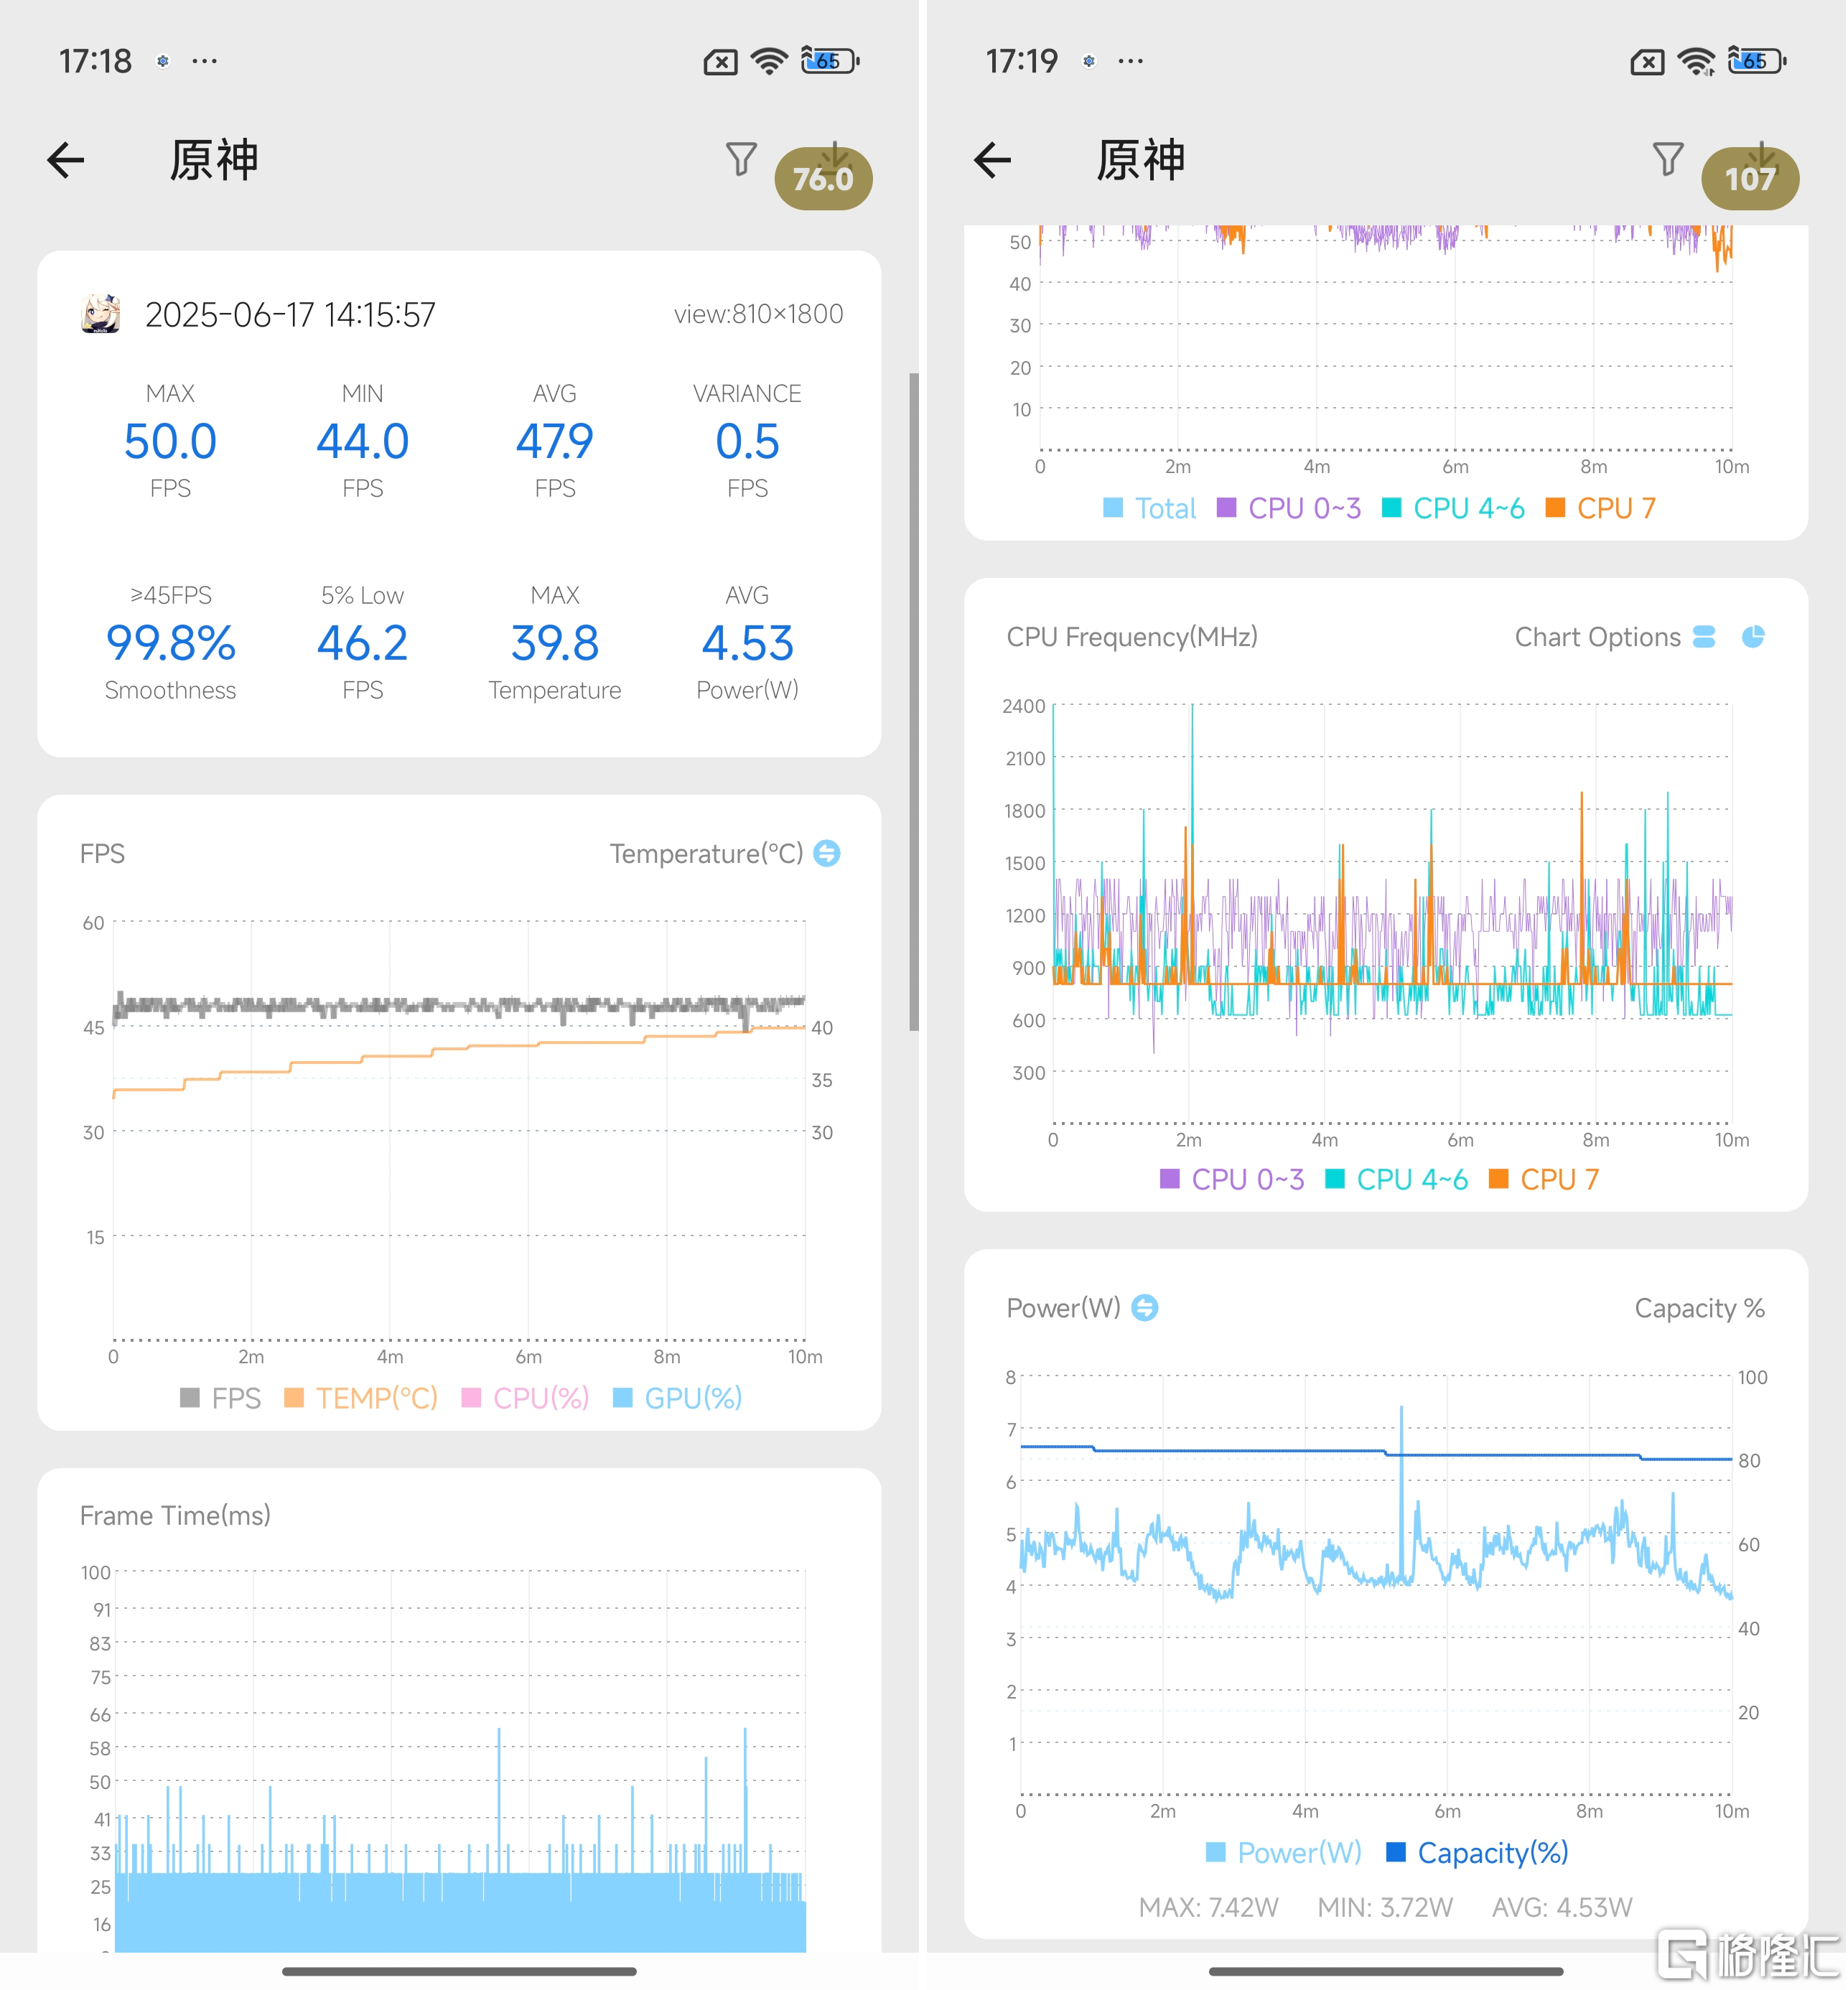The image size is (1848, 1990).
Task: Select the MAX 50.0 FPS value
Action: pyautogui.click(x=170, y=441)
